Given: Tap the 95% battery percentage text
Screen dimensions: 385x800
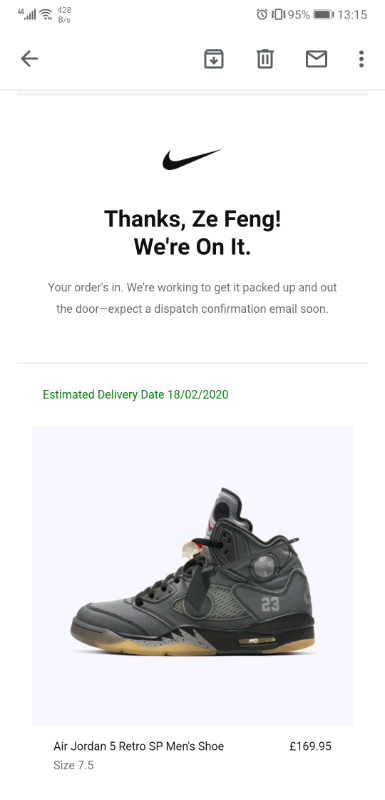Looking at the screenshot, I should 299,15.
